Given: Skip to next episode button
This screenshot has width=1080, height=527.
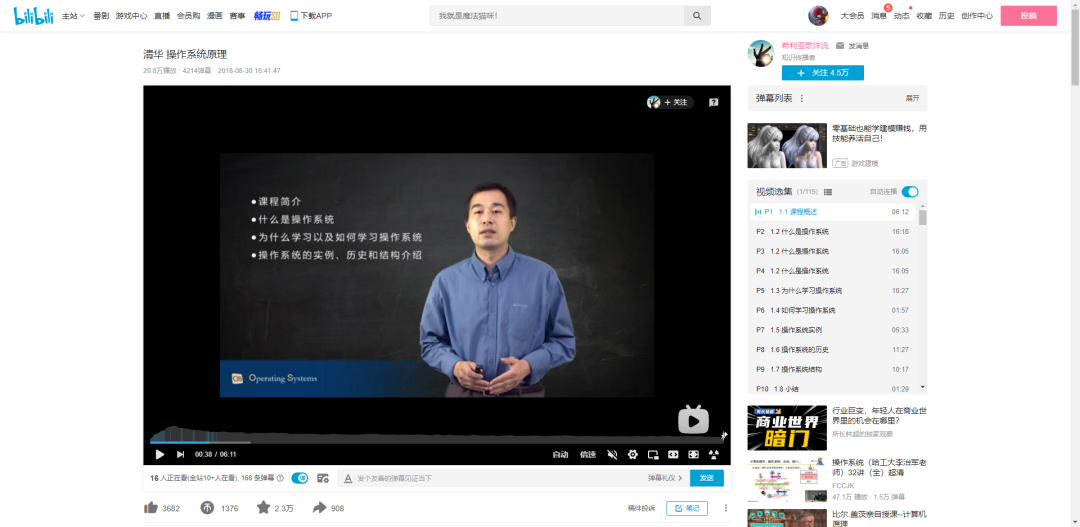Looking at the screenshot, I should (x=180, y=454).
